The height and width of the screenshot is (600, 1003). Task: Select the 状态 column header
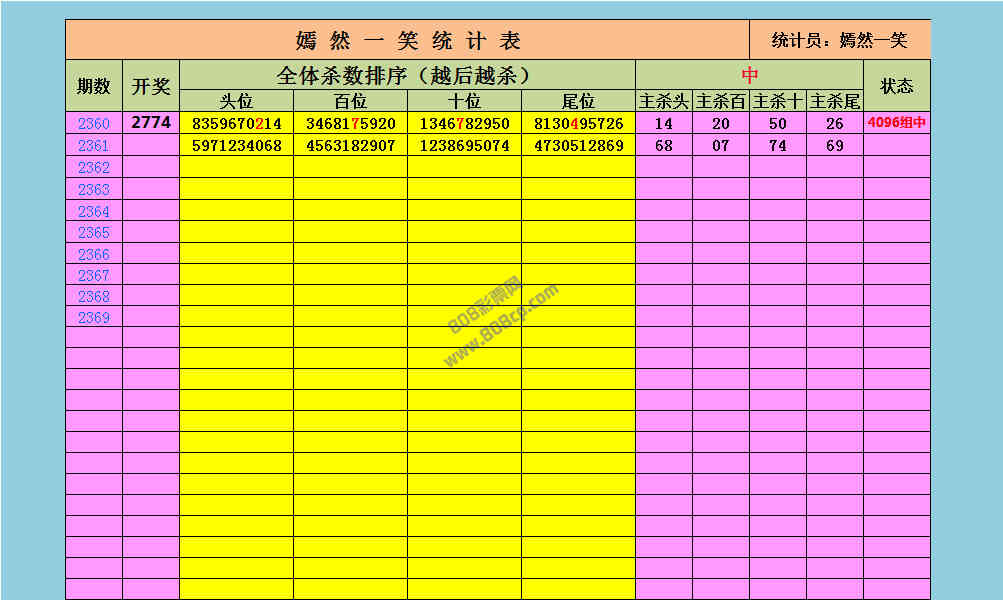click(896, 86)
